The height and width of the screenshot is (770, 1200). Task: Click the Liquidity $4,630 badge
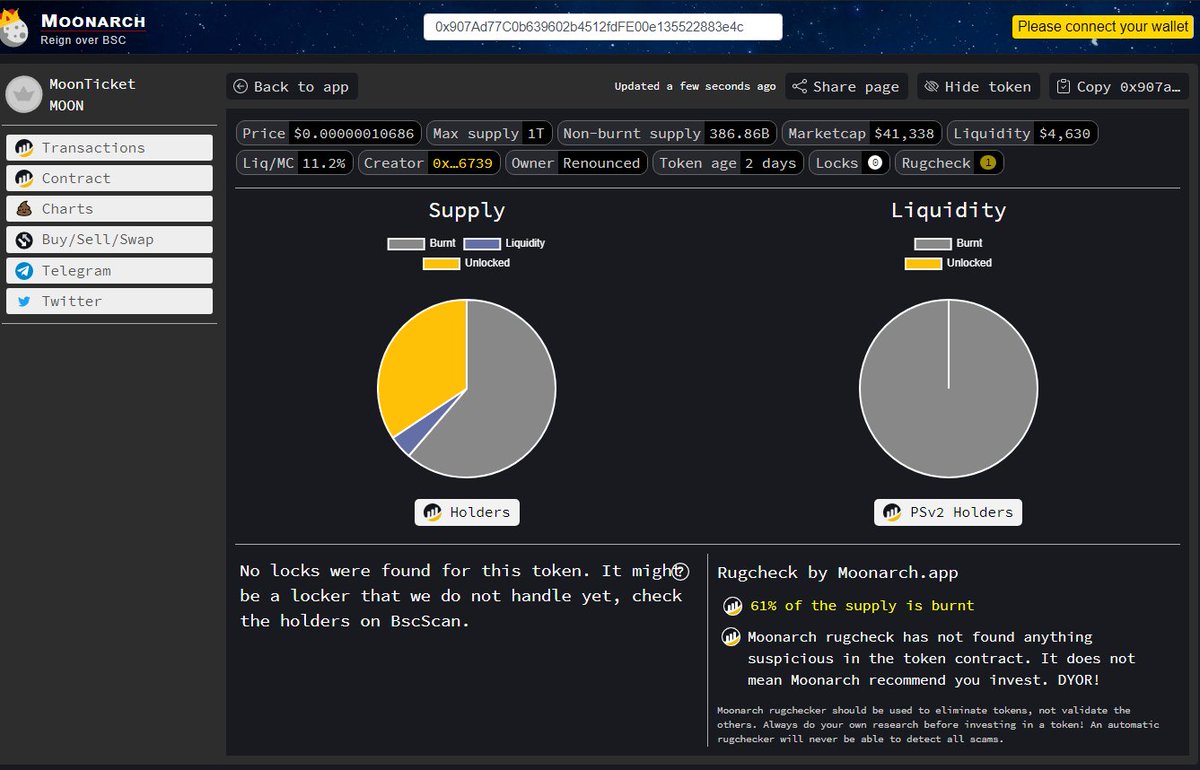click(x=1023, y=133)
